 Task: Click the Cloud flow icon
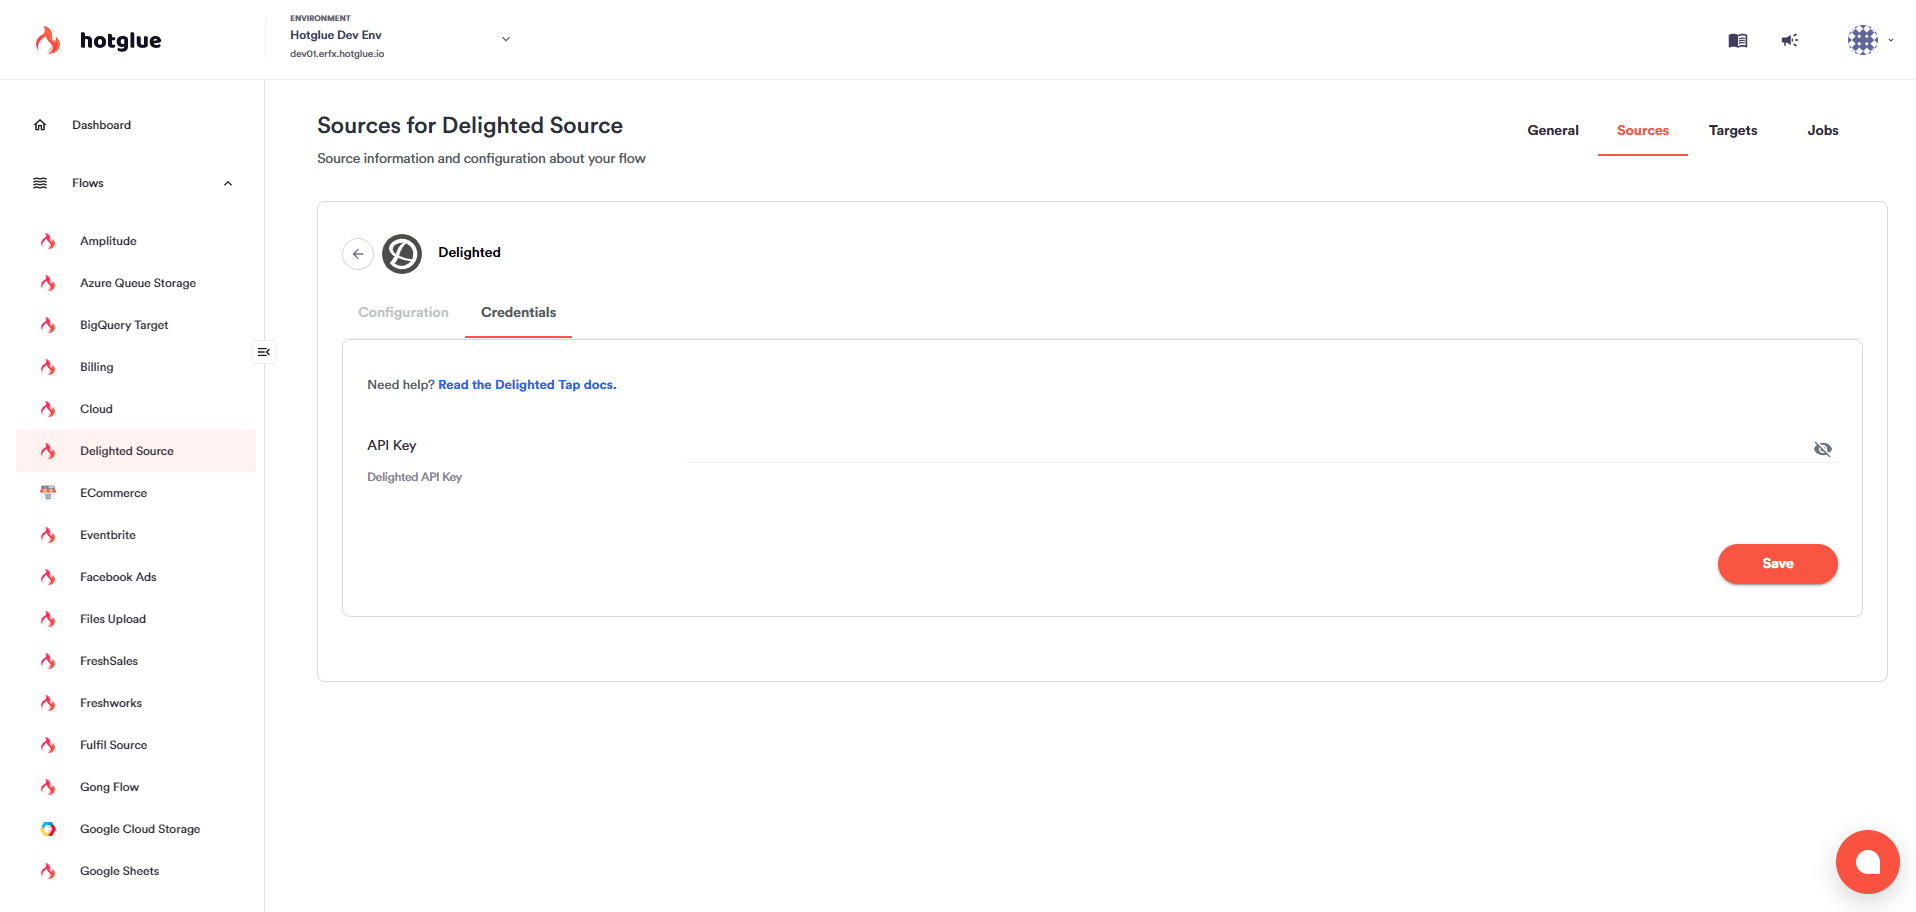click(x=48, y=409)
